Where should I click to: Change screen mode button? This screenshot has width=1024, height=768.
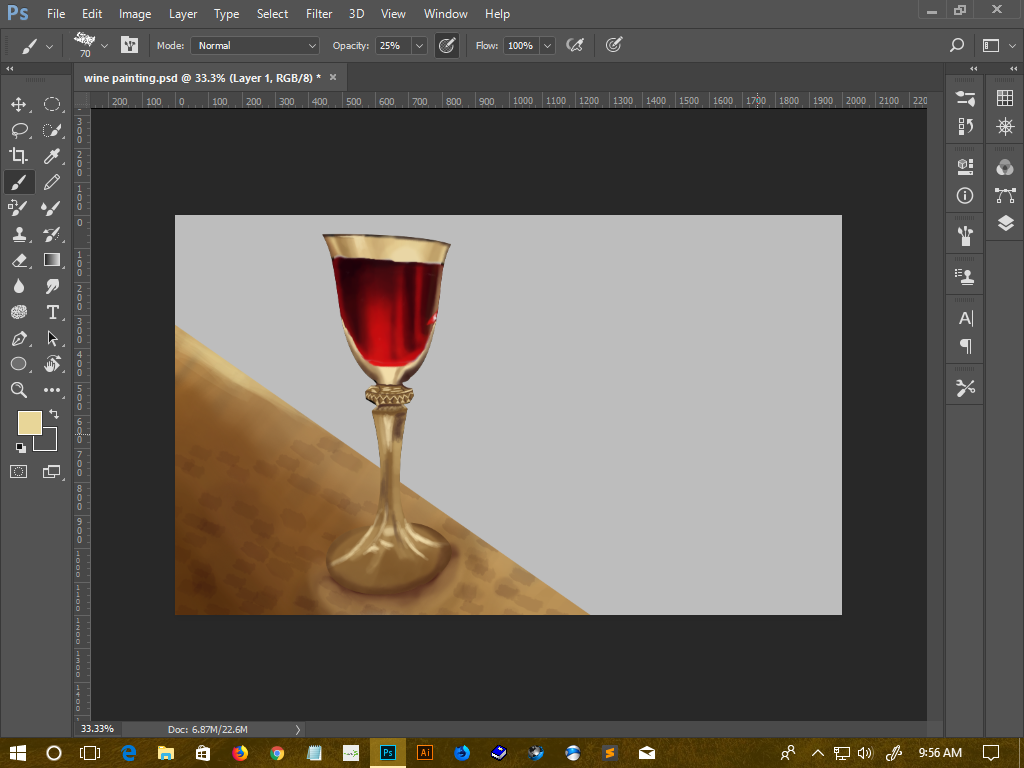pos(52,472)
